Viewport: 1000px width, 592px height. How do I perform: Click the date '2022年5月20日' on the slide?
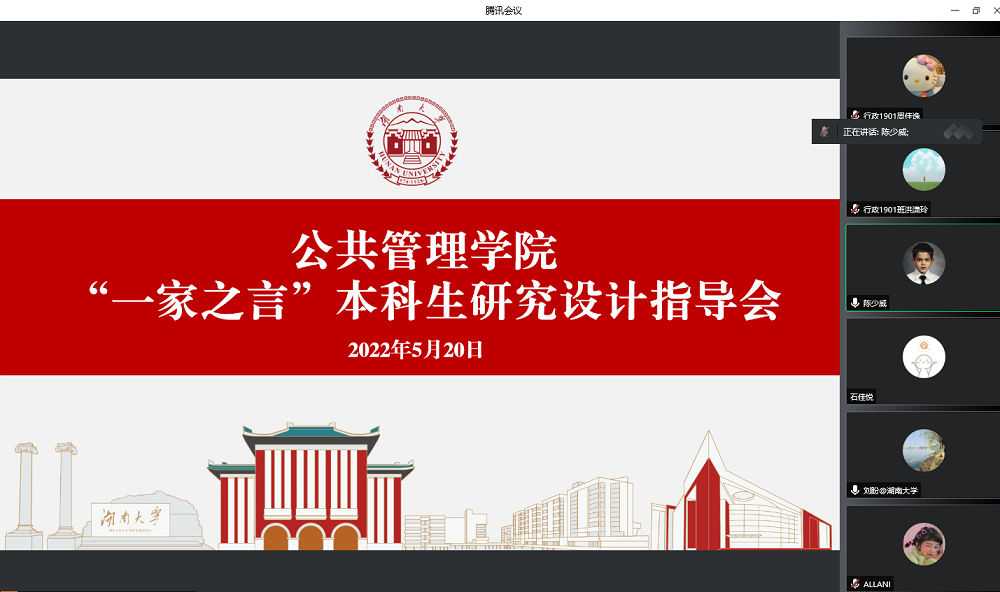click(x=415, y=350)
